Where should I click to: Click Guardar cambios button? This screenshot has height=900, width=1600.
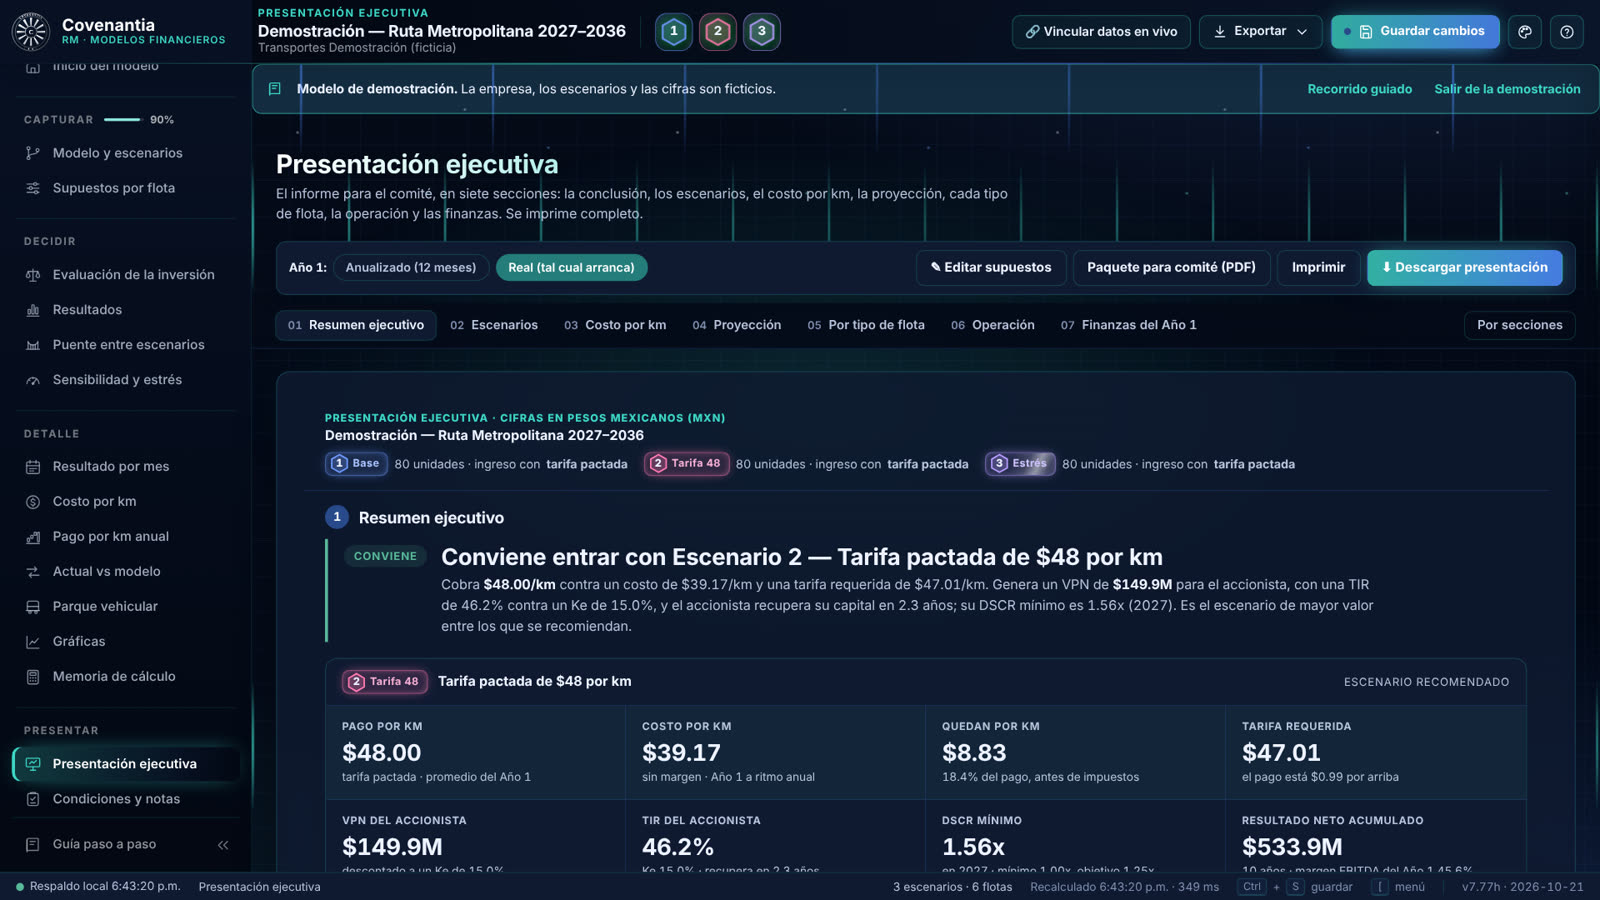click(1415, 32)
